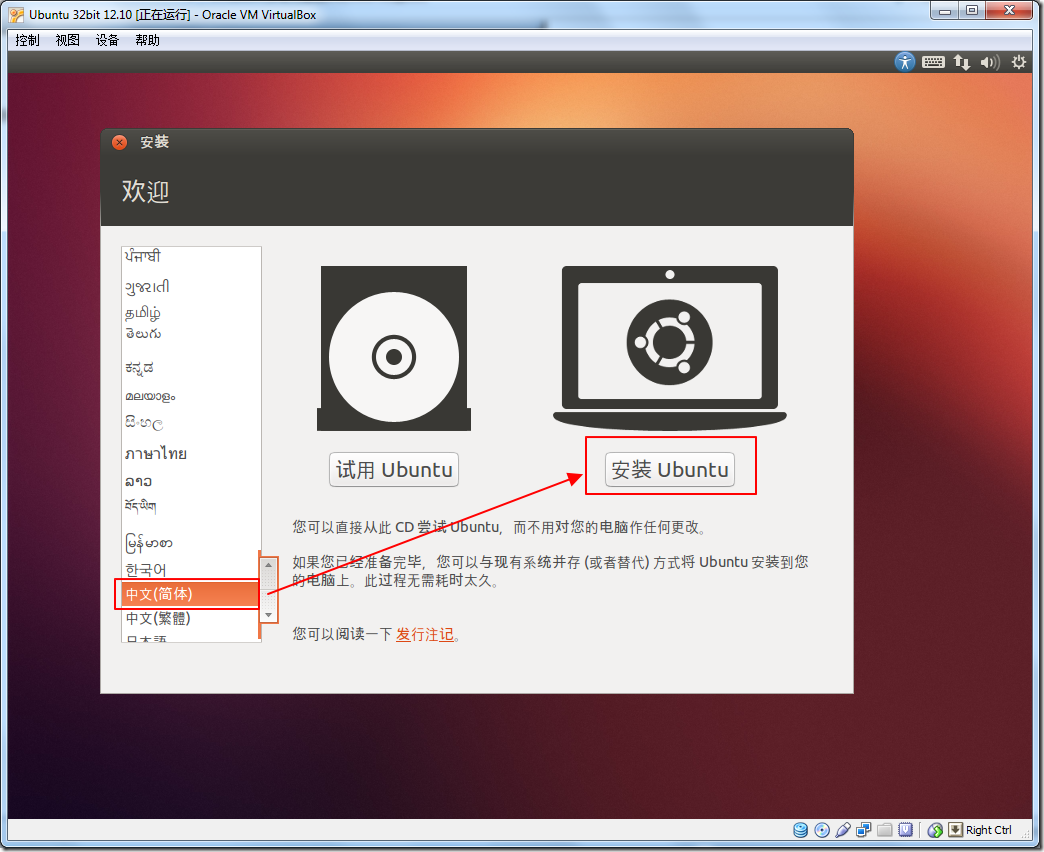This screenshot has height=852, width=1044.
Task: Click the keyboard capture arrow icon
Action: 955,829
